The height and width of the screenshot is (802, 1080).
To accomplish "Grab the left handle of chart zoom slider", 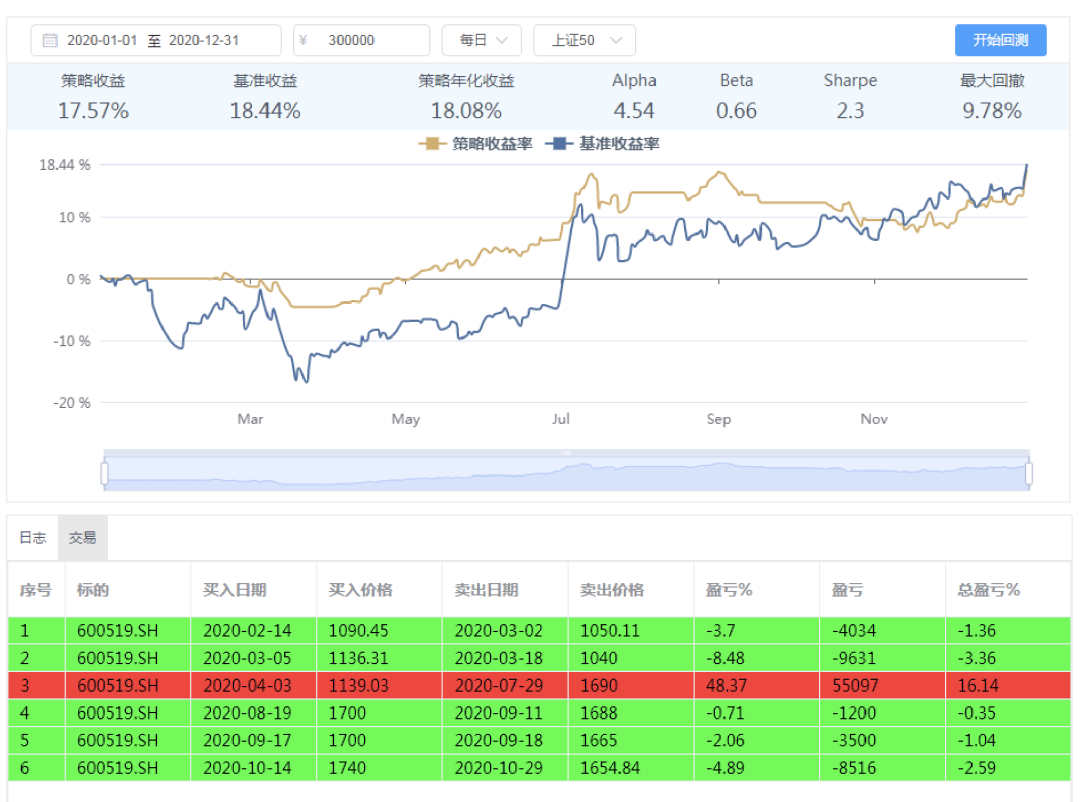I will point(105,473).
